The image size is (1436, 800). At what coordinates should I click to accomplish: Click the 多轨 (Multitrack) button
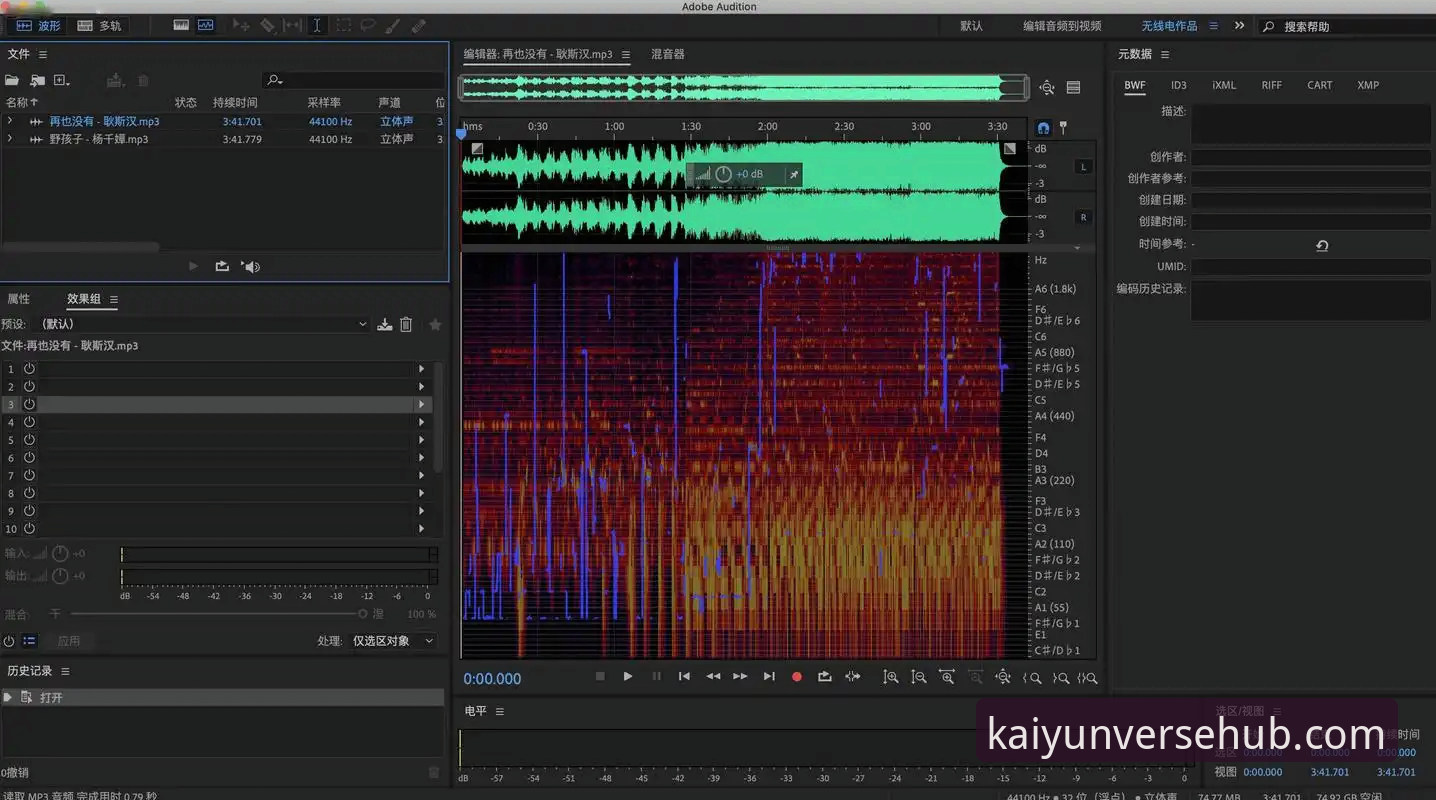pyautogui.click(x=99, y=25)
